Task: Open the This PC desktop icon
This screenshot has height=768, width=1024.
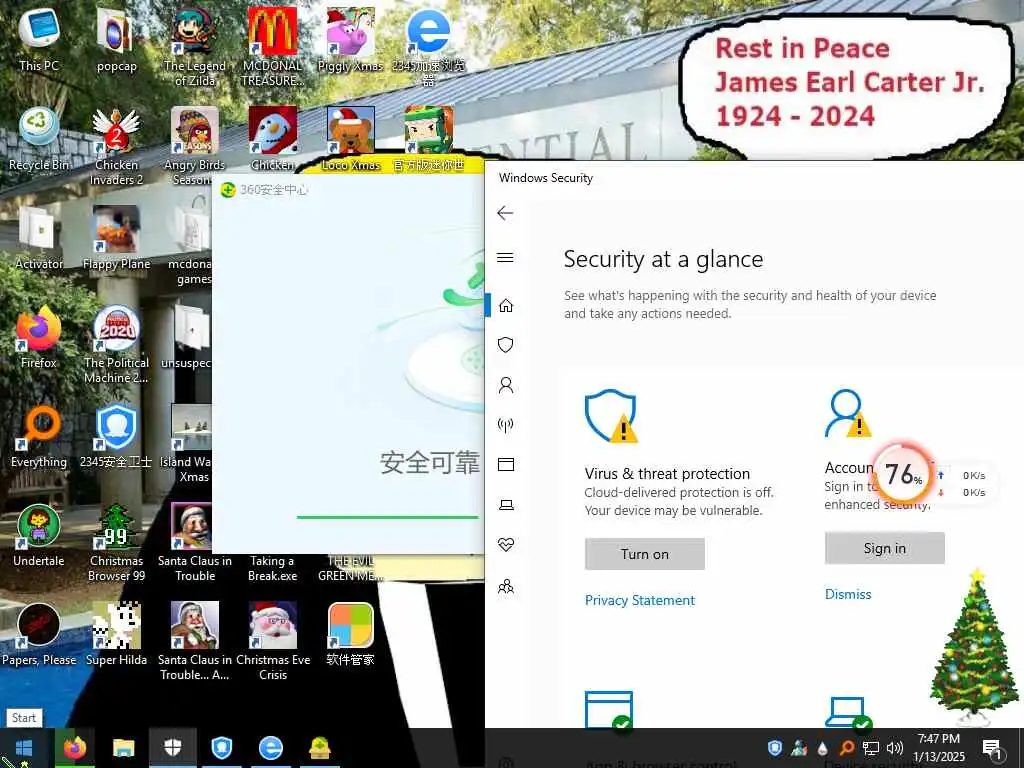Action: point(39,38)
